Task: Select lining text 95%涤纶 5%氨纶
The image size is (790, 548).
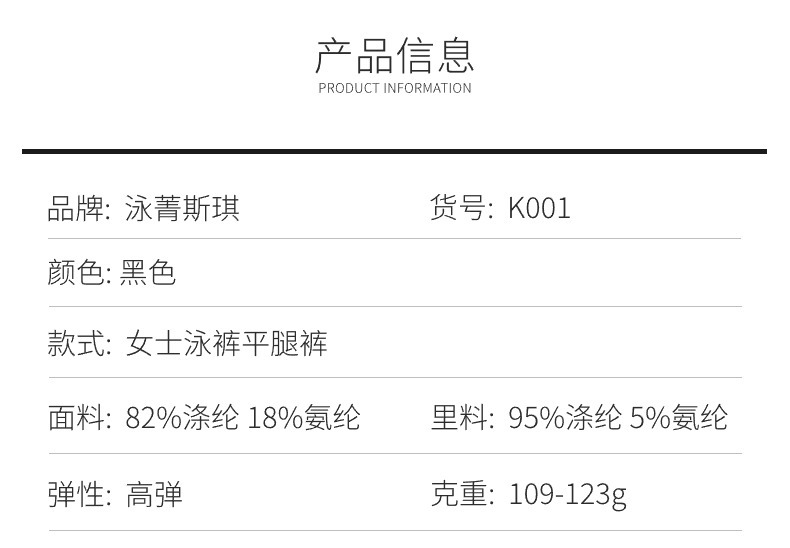Action: point(617,417)
